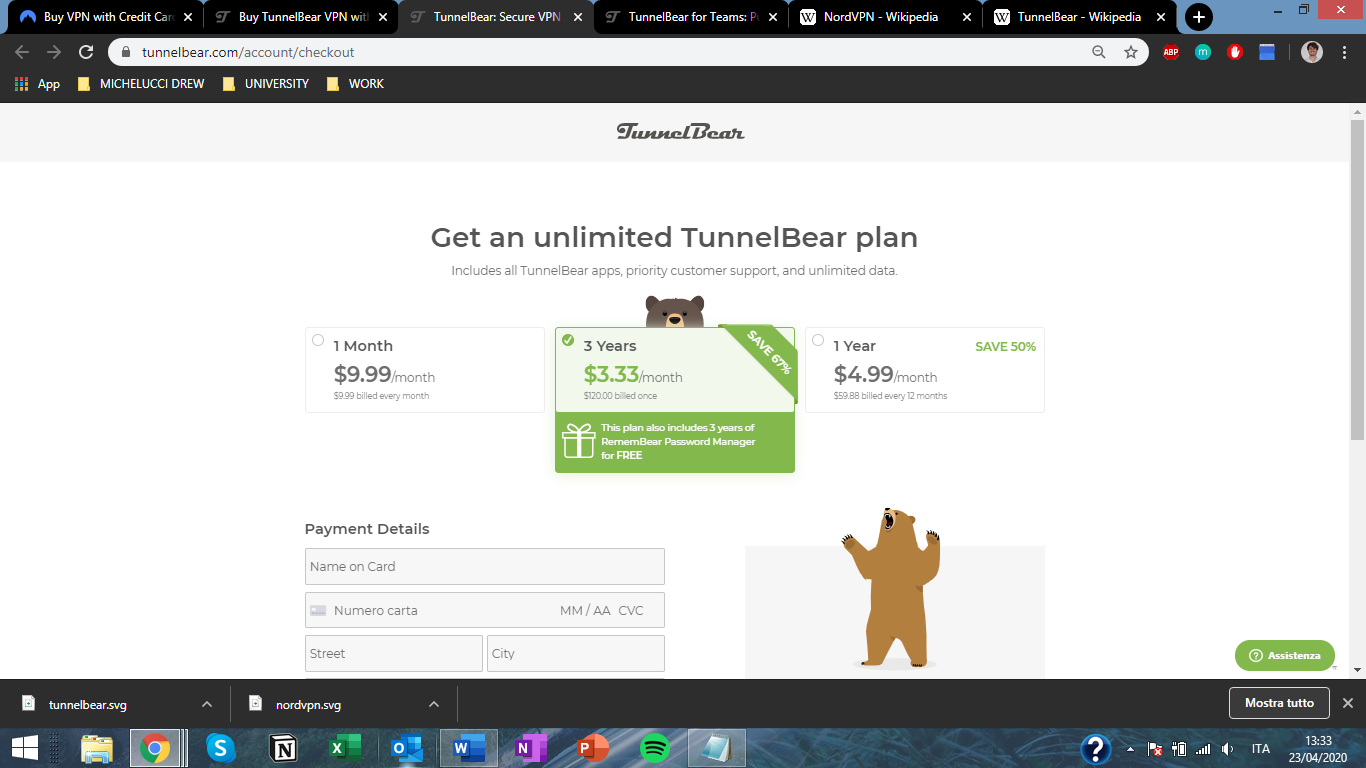The width and height of the screenshot is (1366, 768).
Task: Open Spotify from the taskbar
Action: 655,748
